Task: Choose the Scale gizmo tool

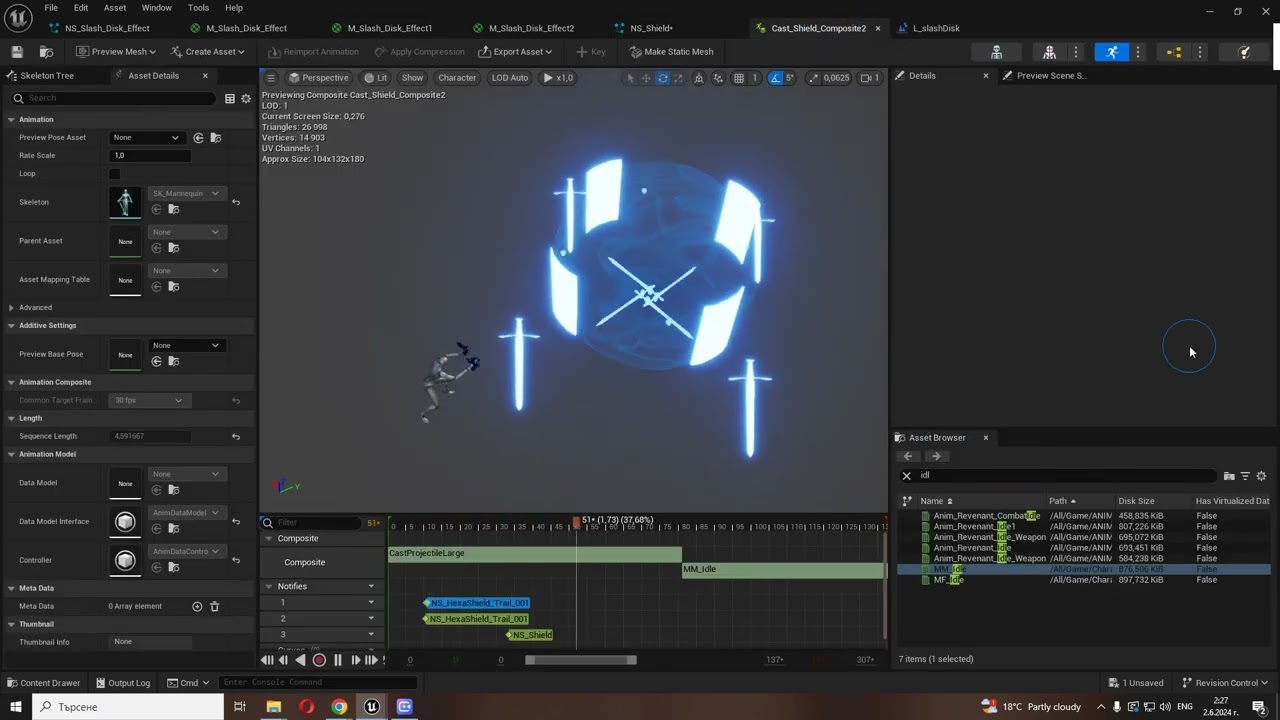Action: click(678, 78)
